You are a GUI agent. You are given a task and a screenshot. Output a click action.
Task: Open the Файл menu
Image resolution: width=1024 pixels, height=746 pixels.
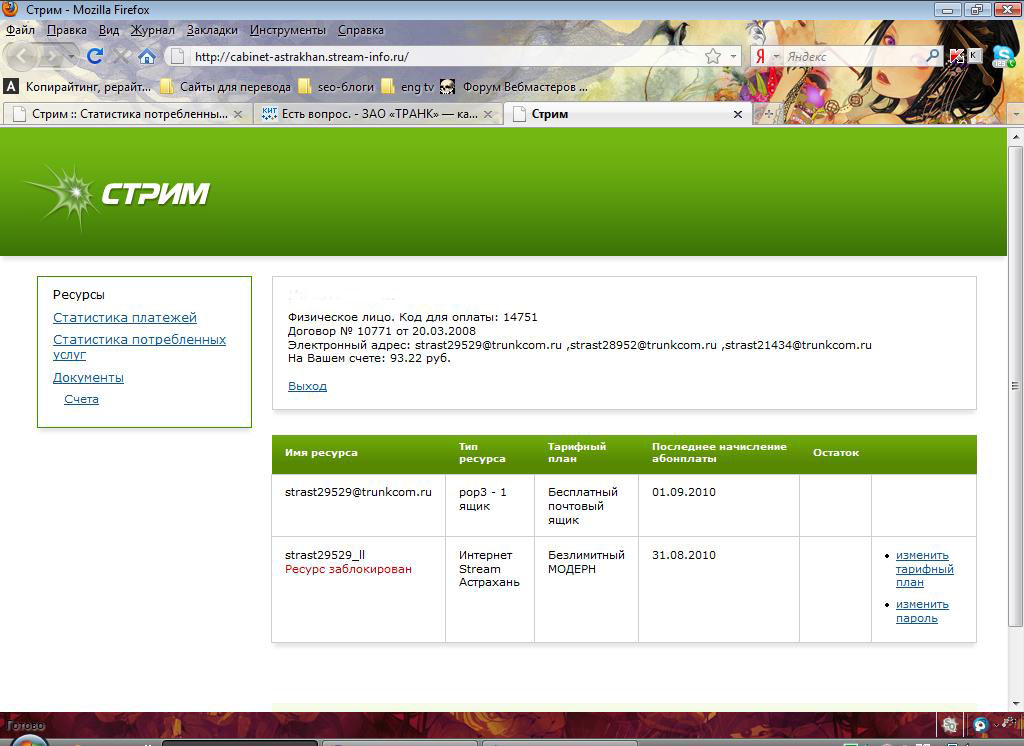click(20, 30)
